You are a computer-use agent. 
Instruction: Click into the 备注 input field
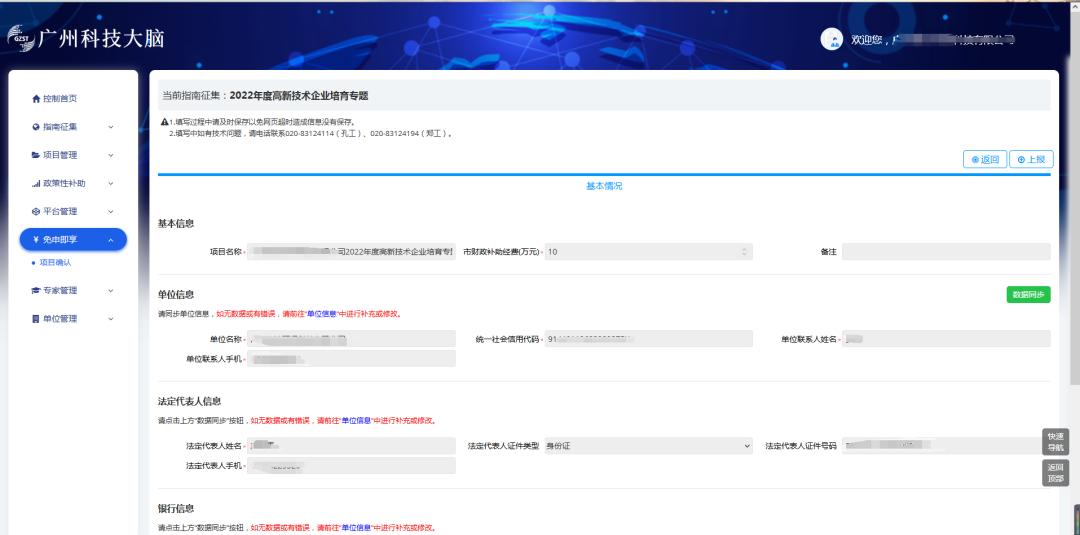pyautogui.click(x=945, y=252)
